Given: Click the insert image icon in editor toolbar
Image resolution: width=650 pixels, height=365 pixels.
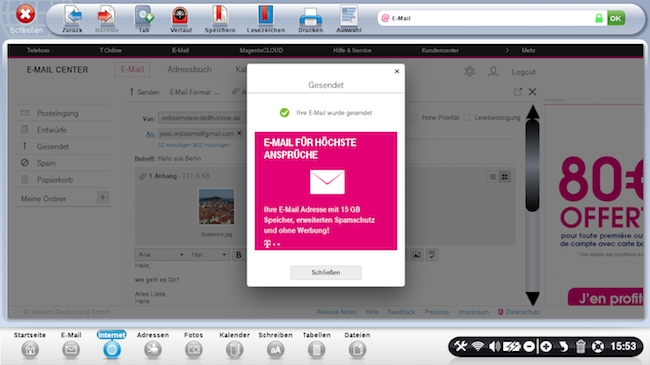Looking at the screenshot, I should (417, 255).
